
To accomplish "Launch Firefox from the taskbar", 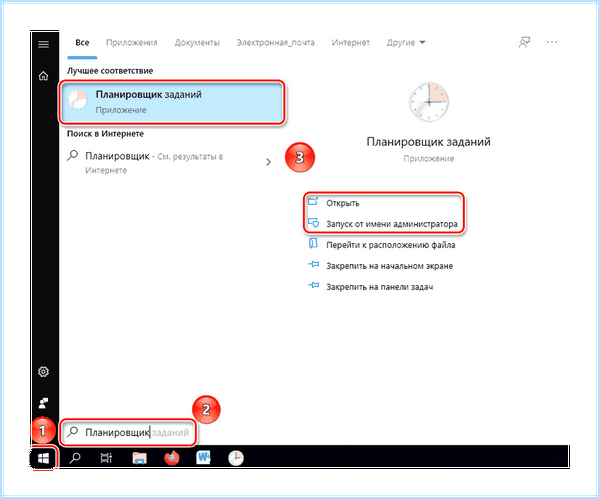I will (x=172, y=458).
